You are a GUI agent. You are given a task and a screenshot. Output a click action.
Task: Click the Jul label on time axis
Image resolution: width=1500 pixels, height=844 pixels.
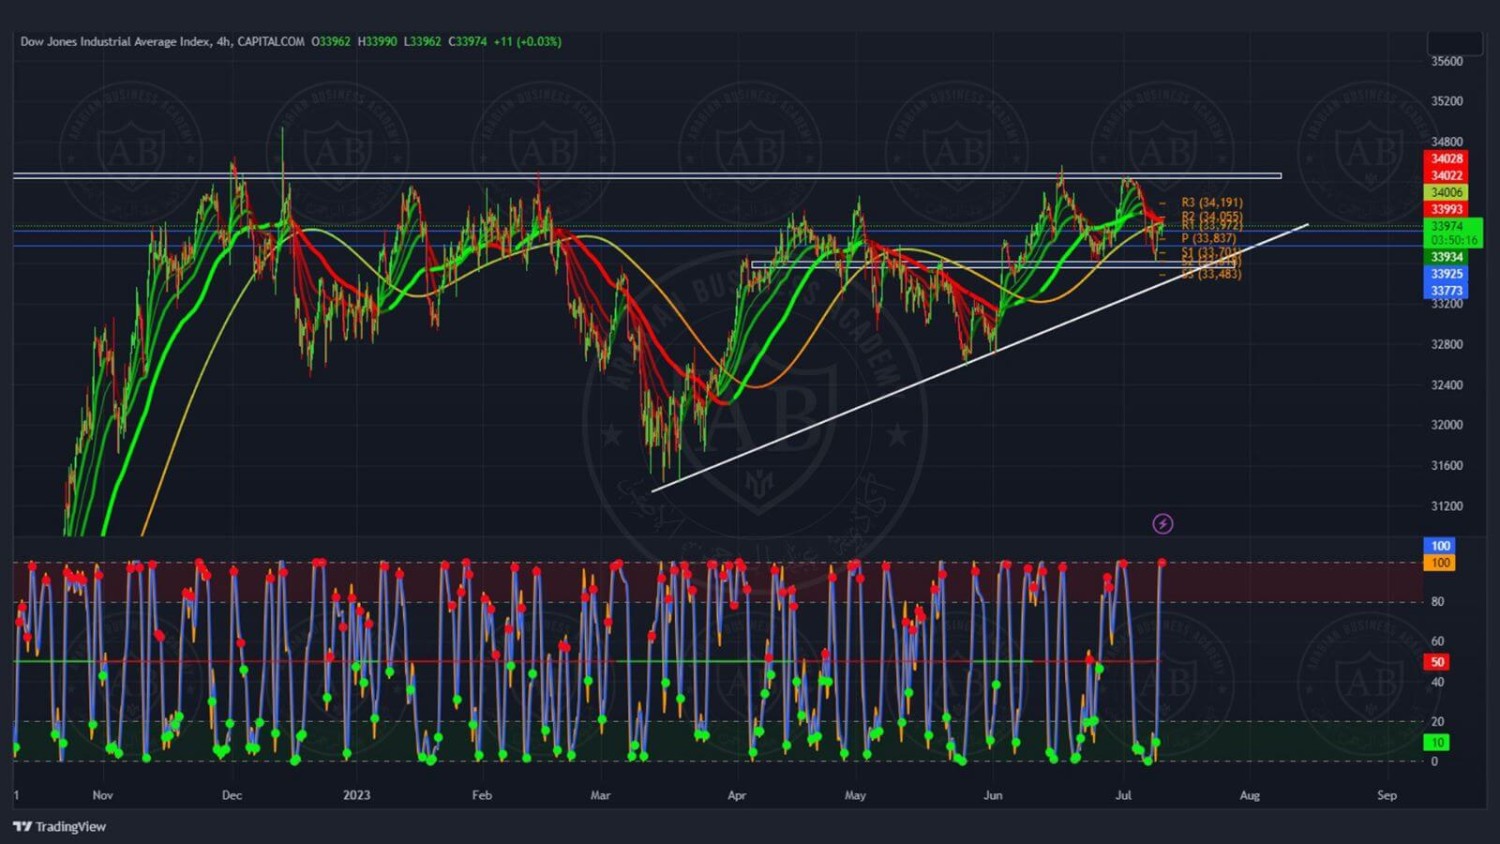click(x=1123, y=795)
